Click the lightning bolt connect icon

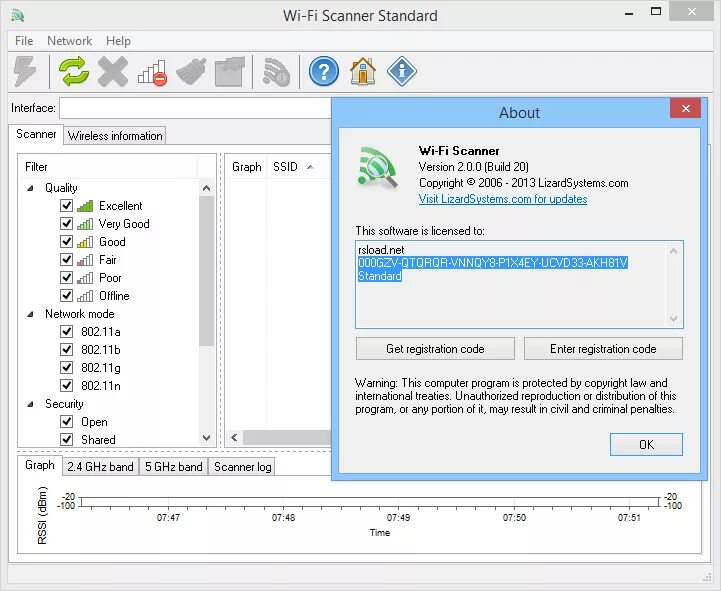(x=25, y=71)
